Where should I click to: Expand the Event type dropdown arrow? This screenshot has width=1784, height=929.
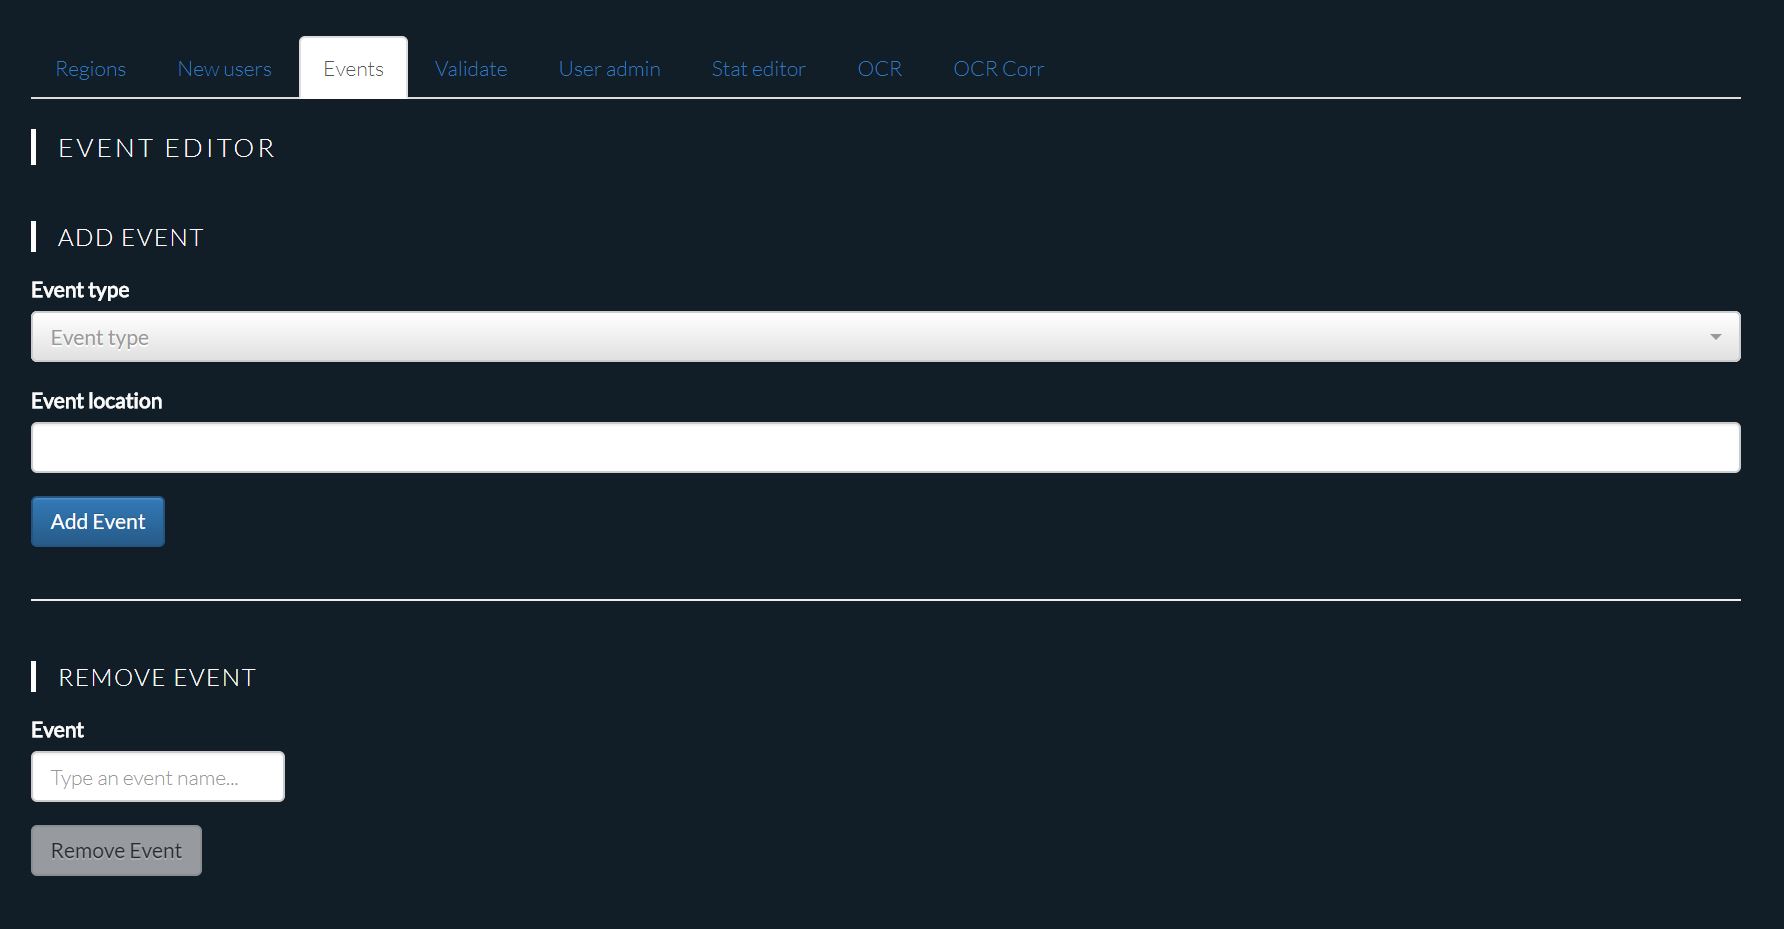pos(1715,337)
